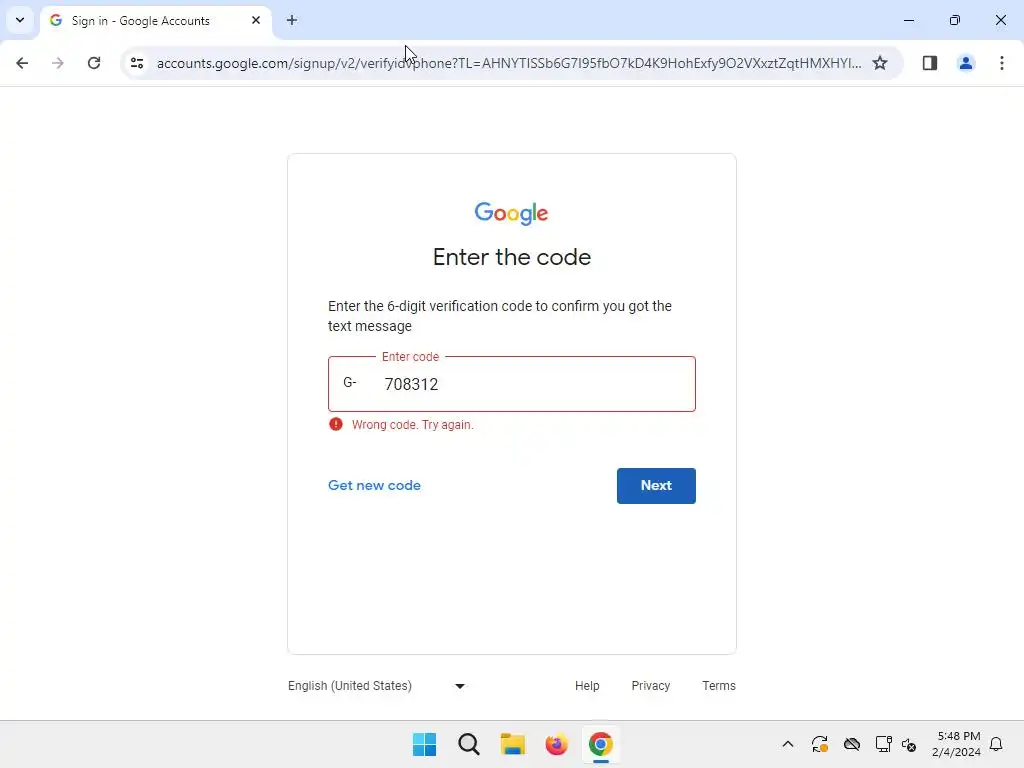
Task: Open Windows Start menu icon
Action: [424, 744]
